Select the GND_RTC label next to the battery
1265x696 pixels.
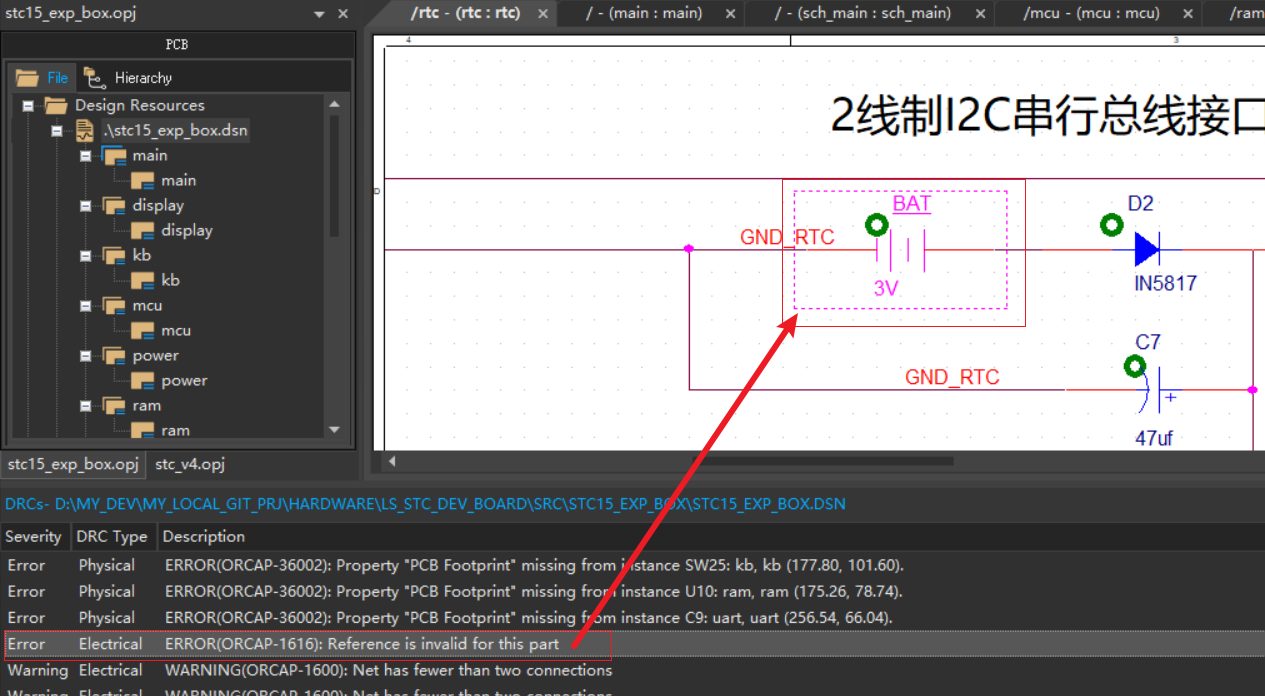coord(787,237)
